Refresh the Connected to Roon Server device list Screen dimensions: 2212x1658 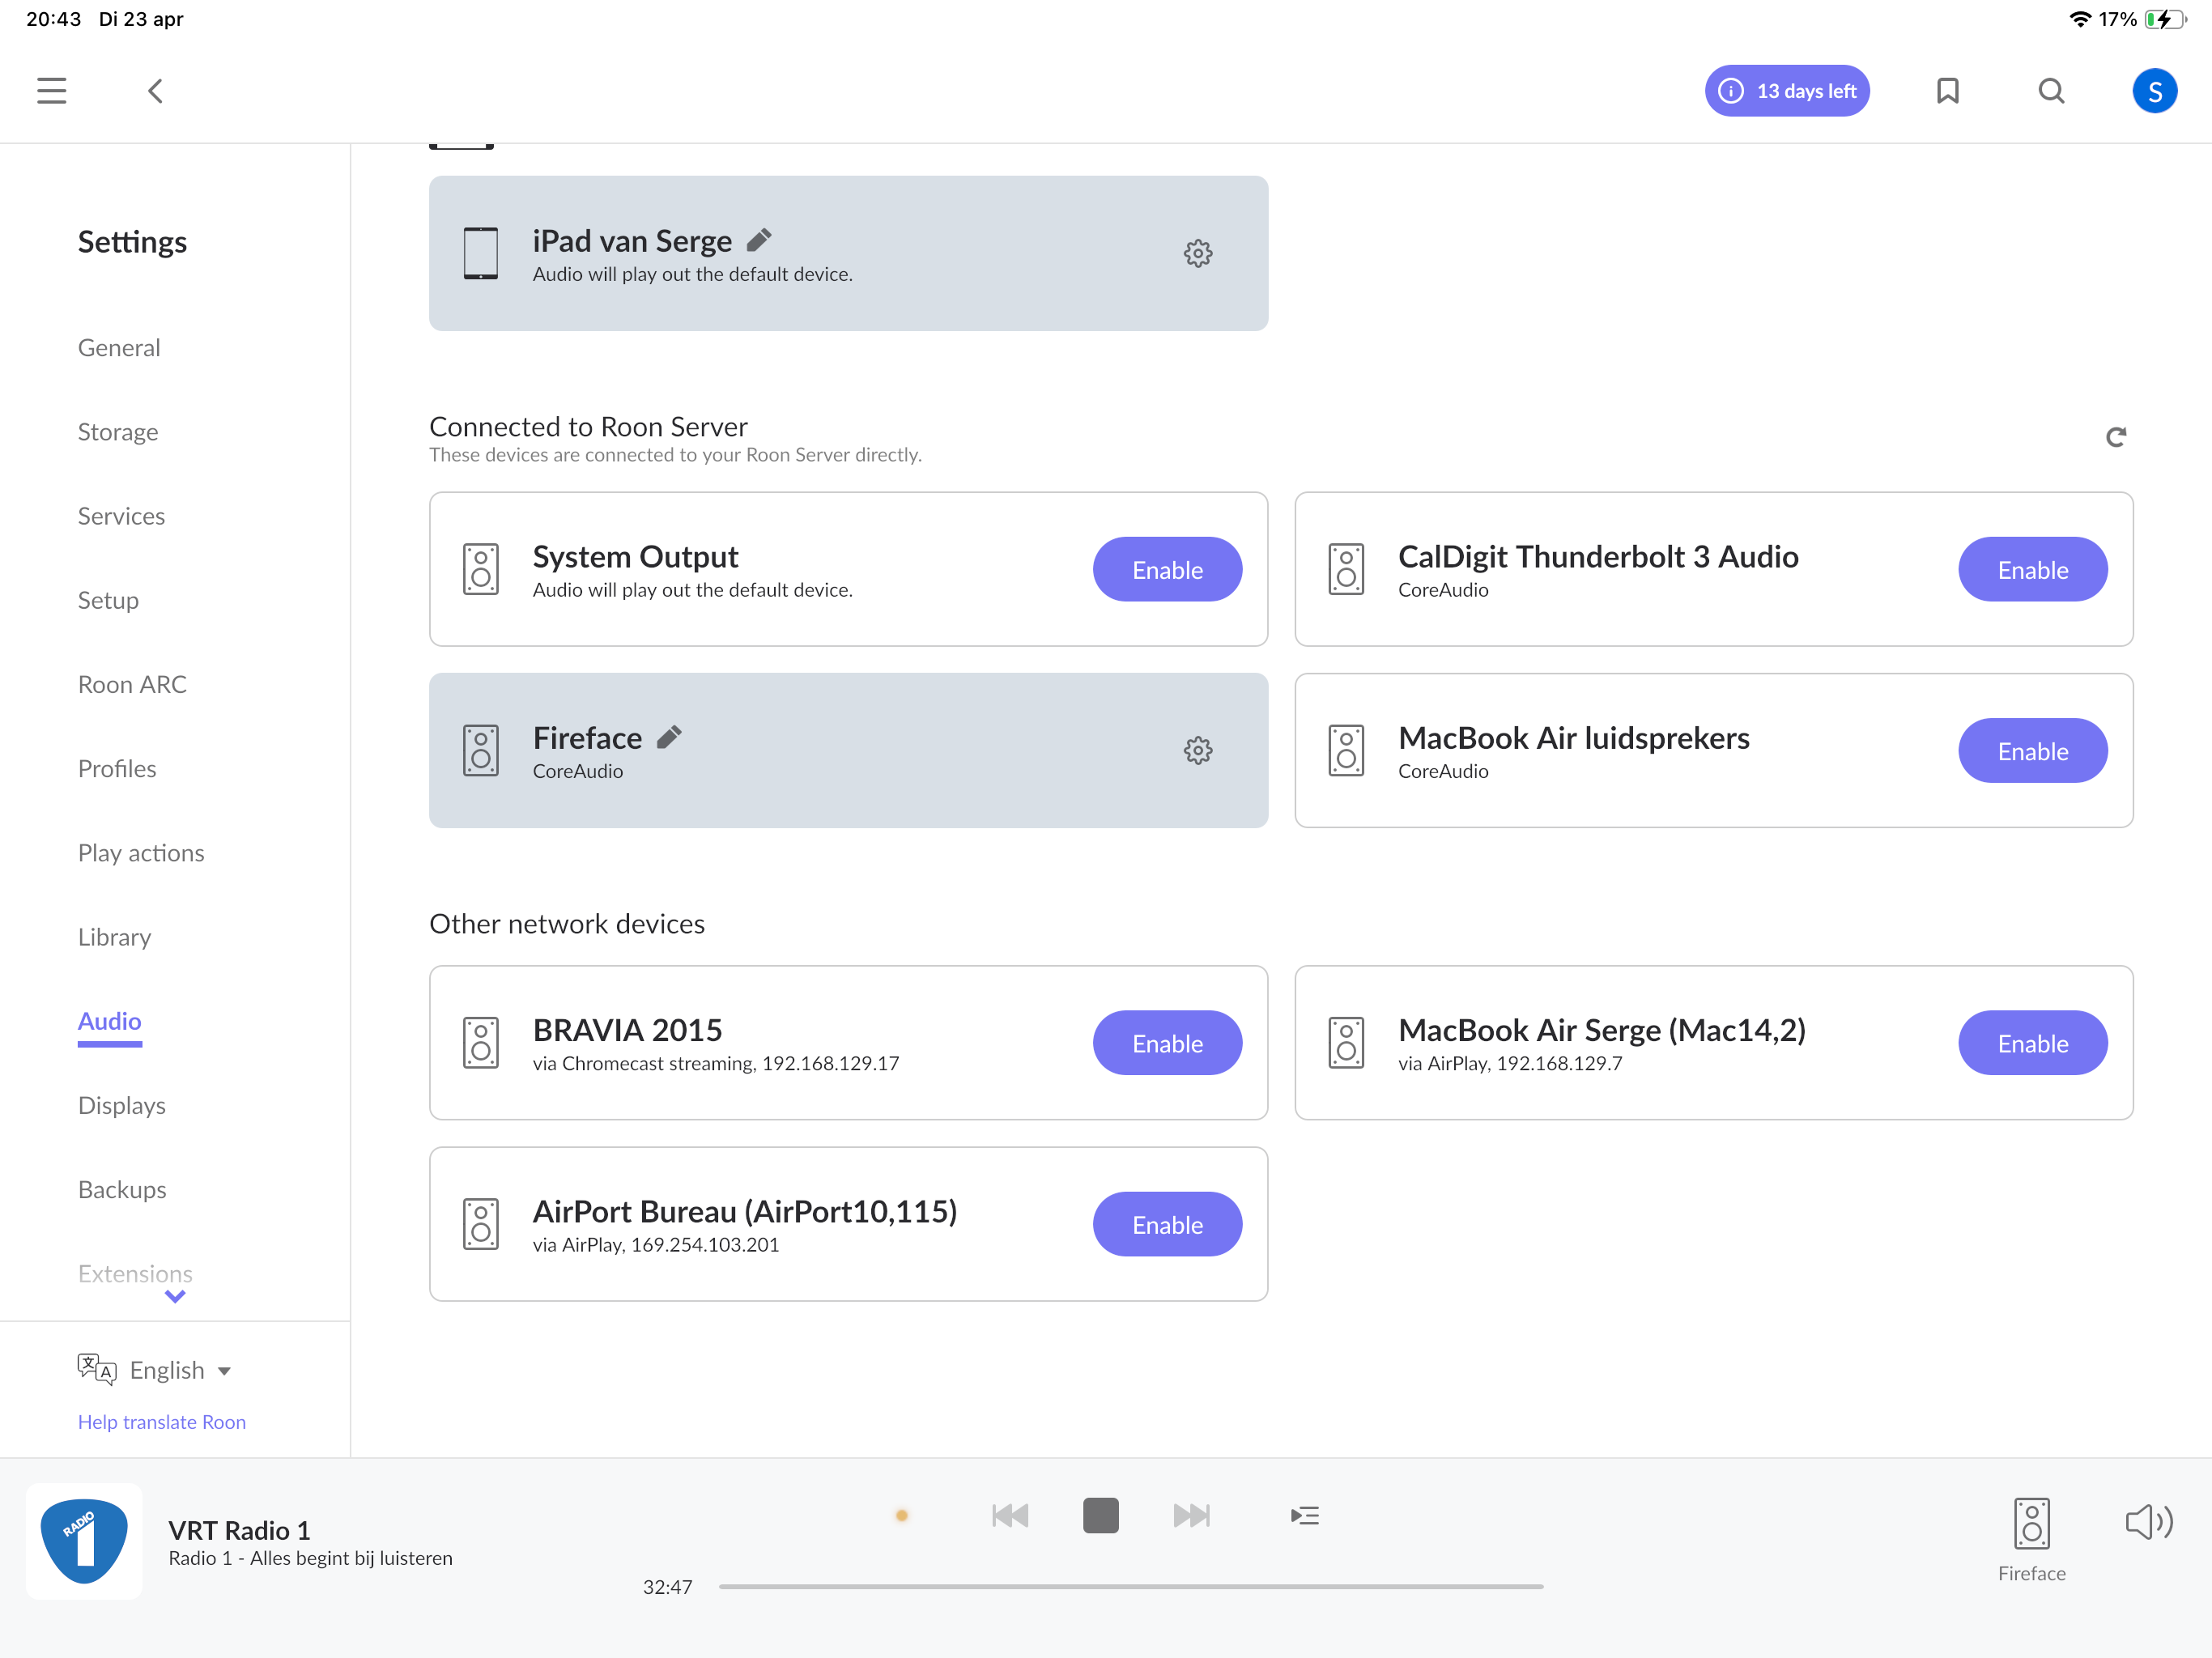coord(2116,437)
